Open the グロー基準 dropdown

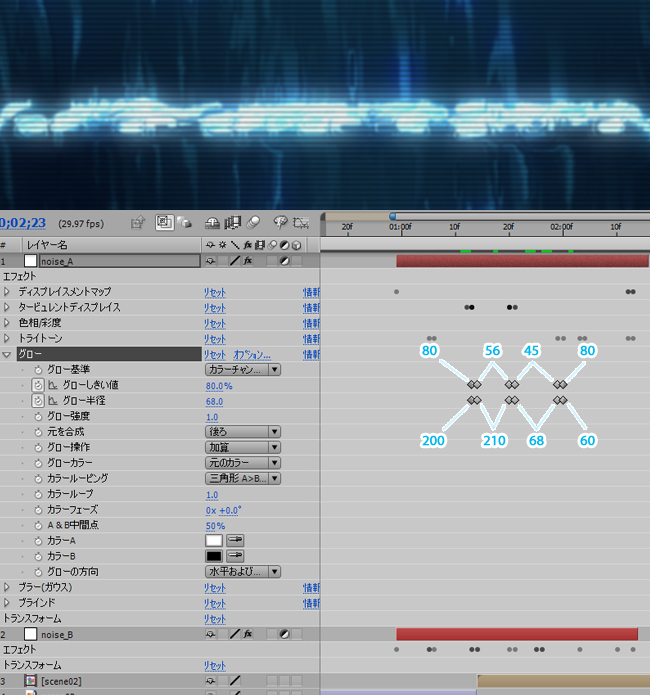click(x=242, y=370)
